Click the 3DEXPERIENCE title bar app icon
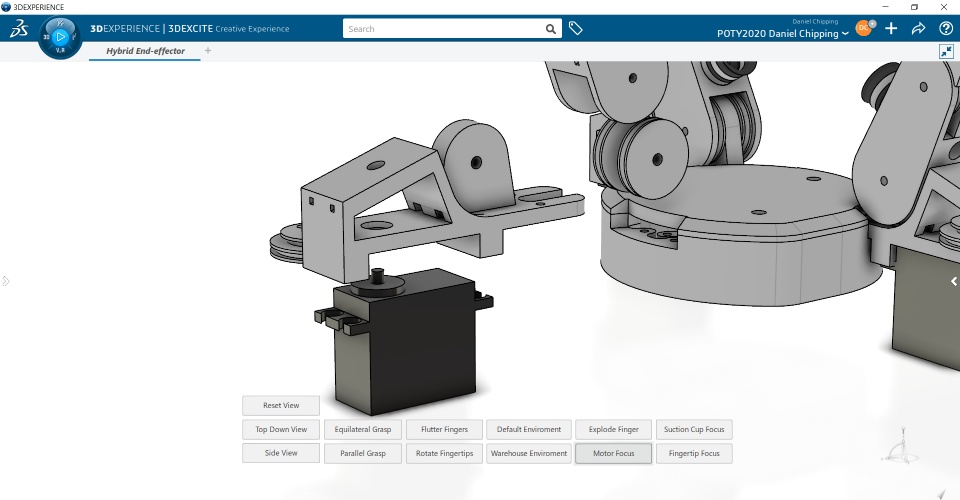The image size is (960, 500). 6,7
